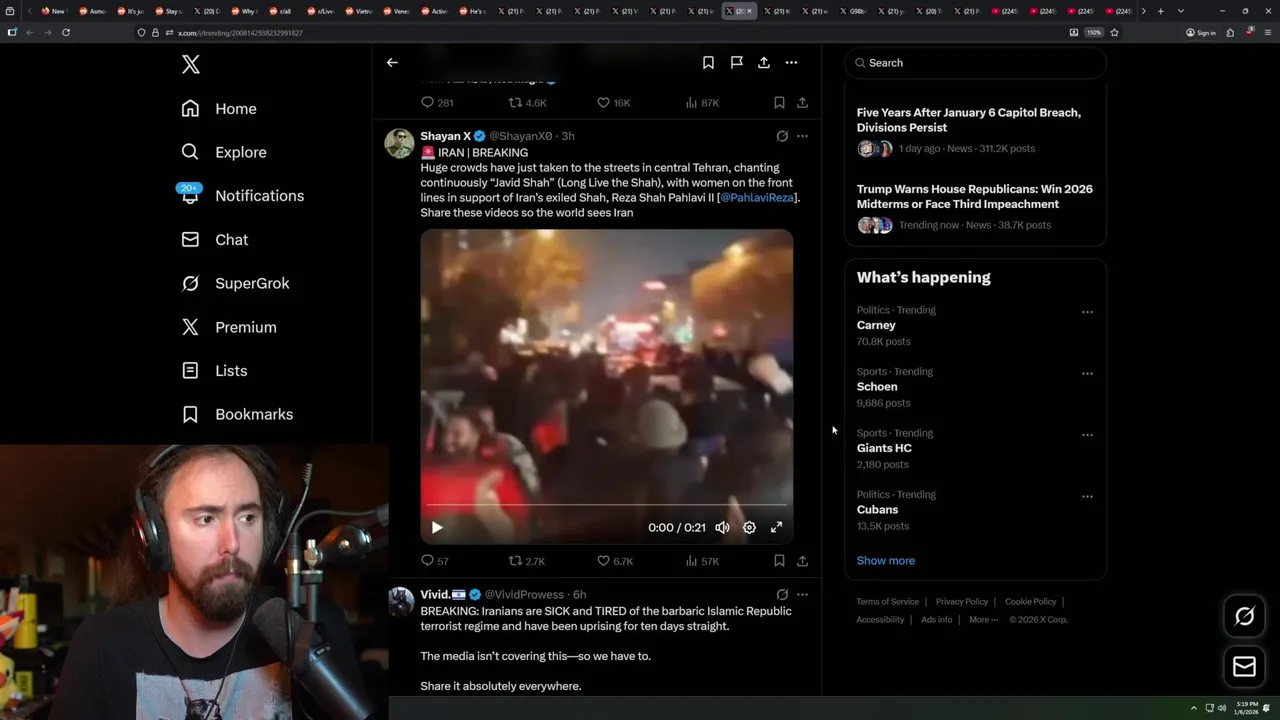Open Giants HC trending topic

click(x=884, y=448)
